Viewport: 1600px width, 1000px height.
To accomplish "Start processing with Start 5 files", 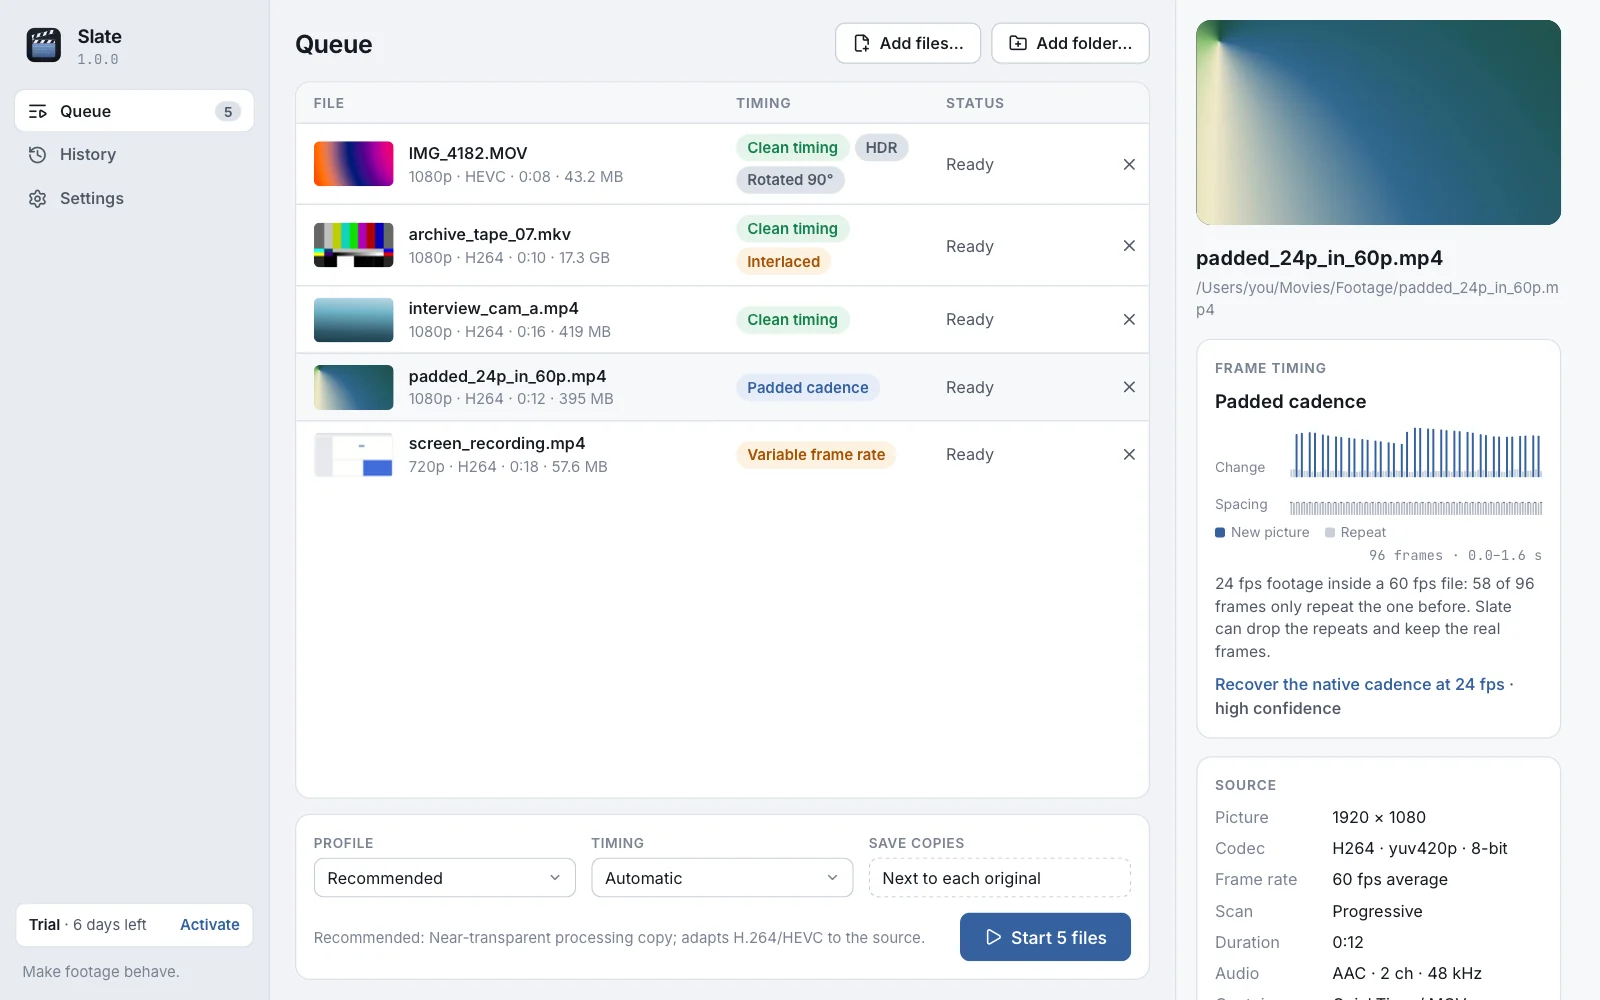I will (x=1045, y=937).
